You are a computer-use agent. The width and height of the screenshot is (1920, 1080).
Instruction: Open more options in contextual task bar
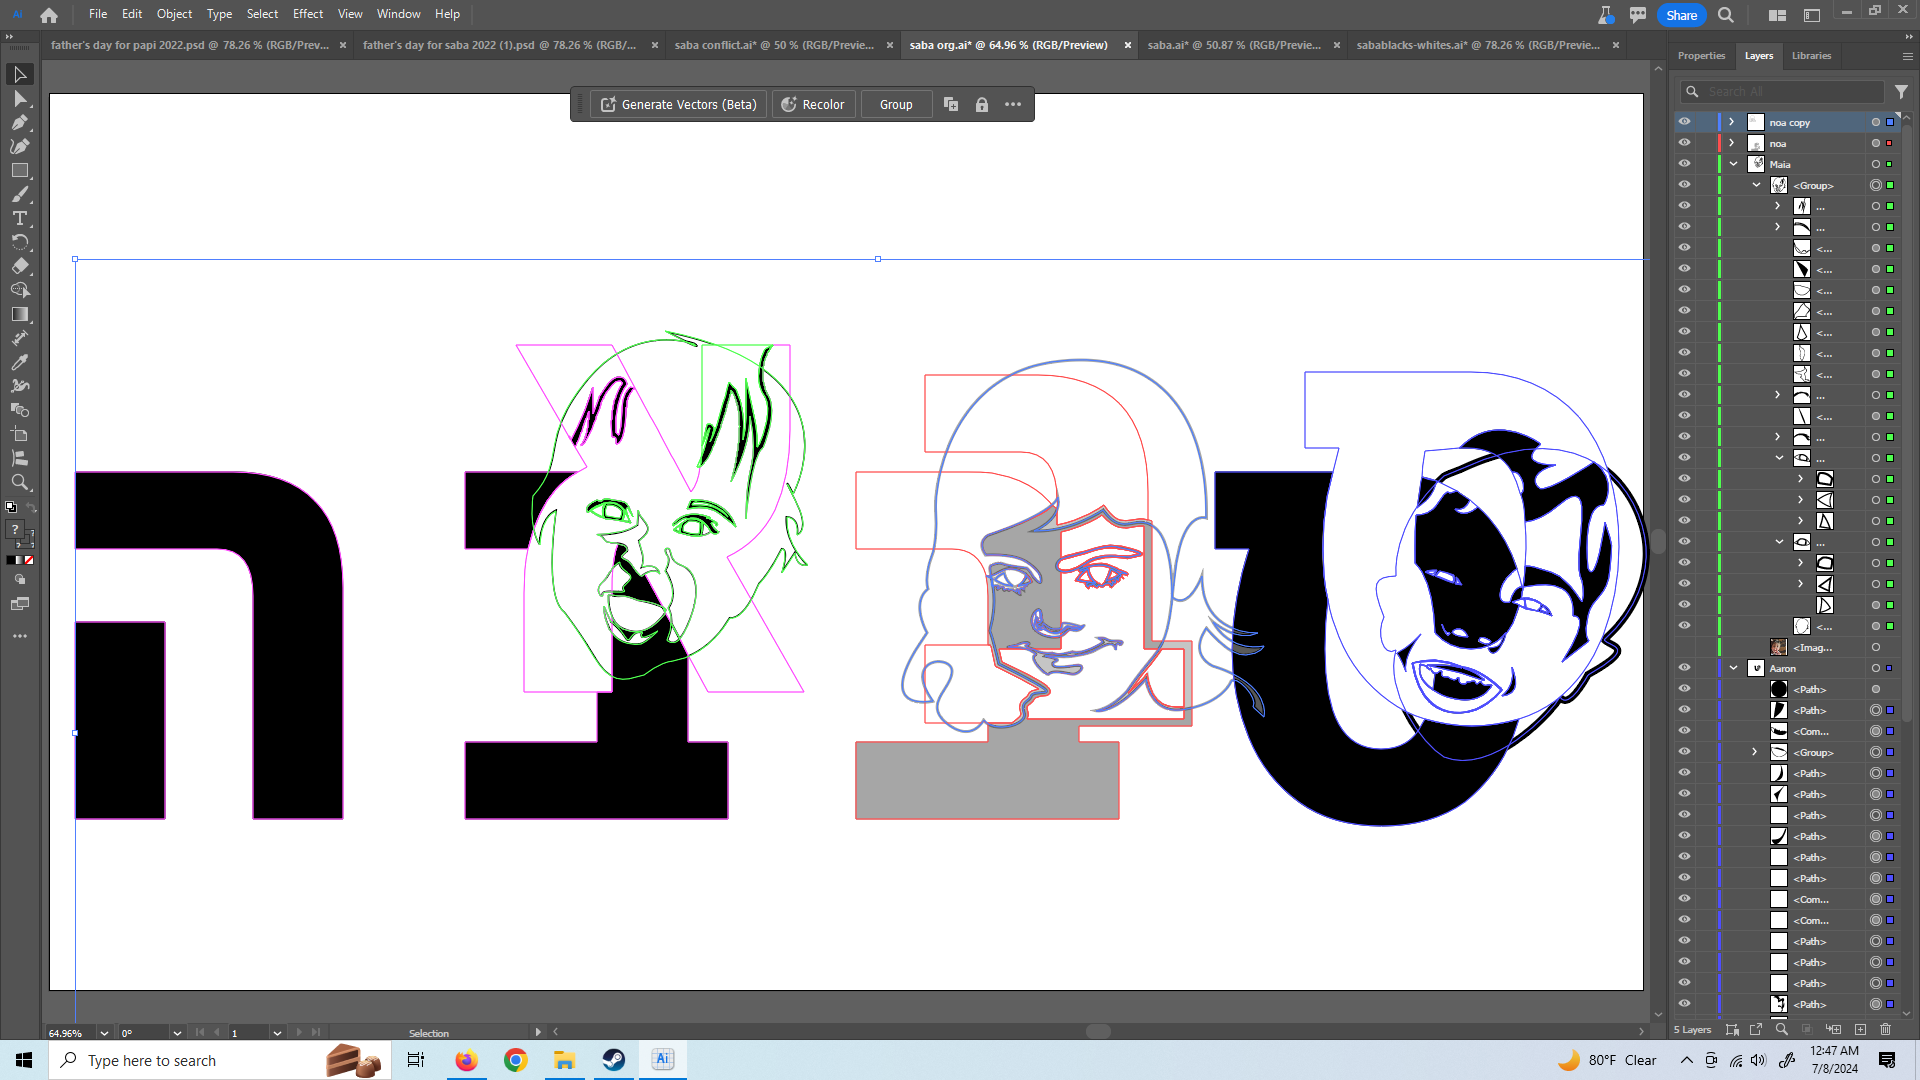pyautogui.click(x=1013, y=105)
